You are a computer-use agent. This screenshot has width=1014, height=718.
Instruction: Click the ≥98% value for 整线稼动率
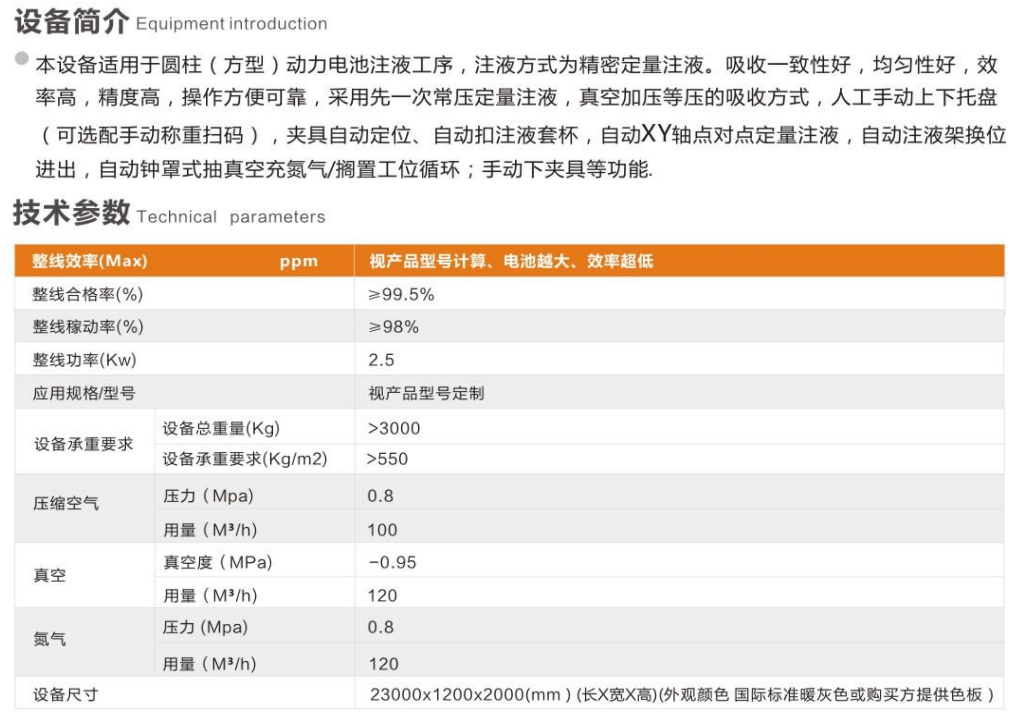pyautogui.click(x=393, y=327)
